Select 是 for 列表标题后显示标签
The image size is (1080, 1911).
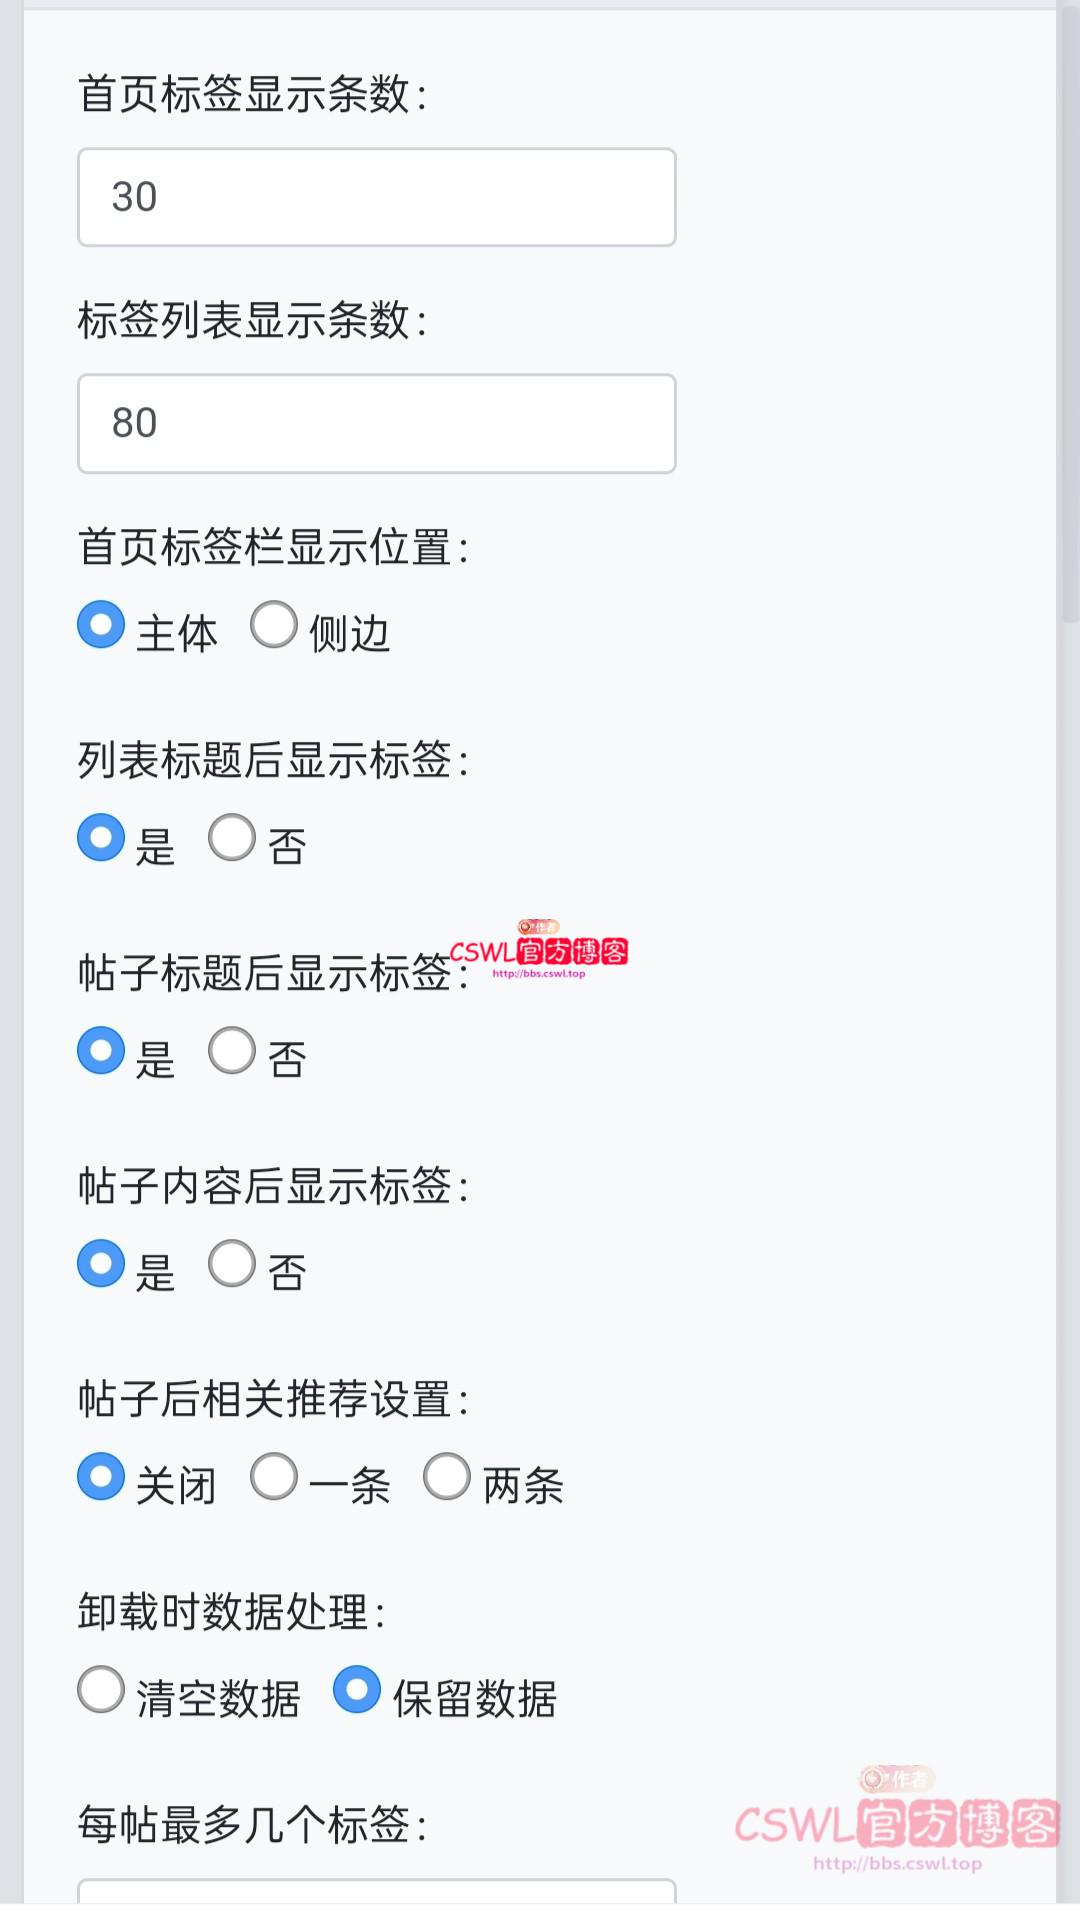click(100, 840)
